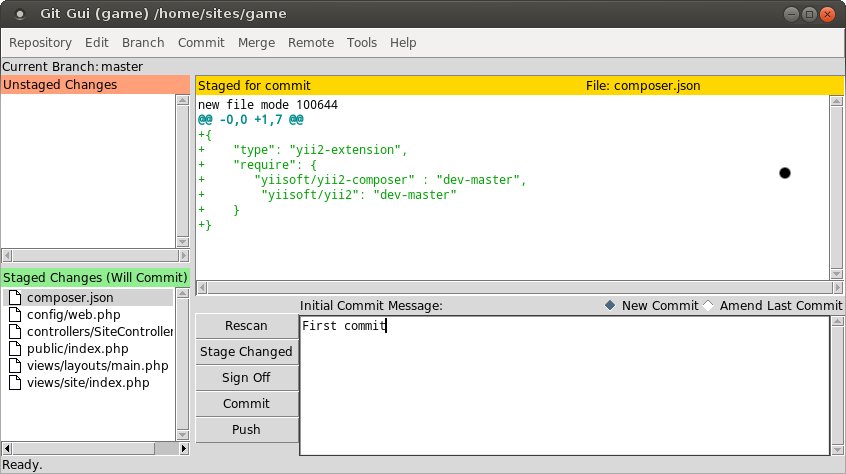The image size is (846, 474).
Task: Click the file icon for public/index.php
Action: tap(15, 349)
